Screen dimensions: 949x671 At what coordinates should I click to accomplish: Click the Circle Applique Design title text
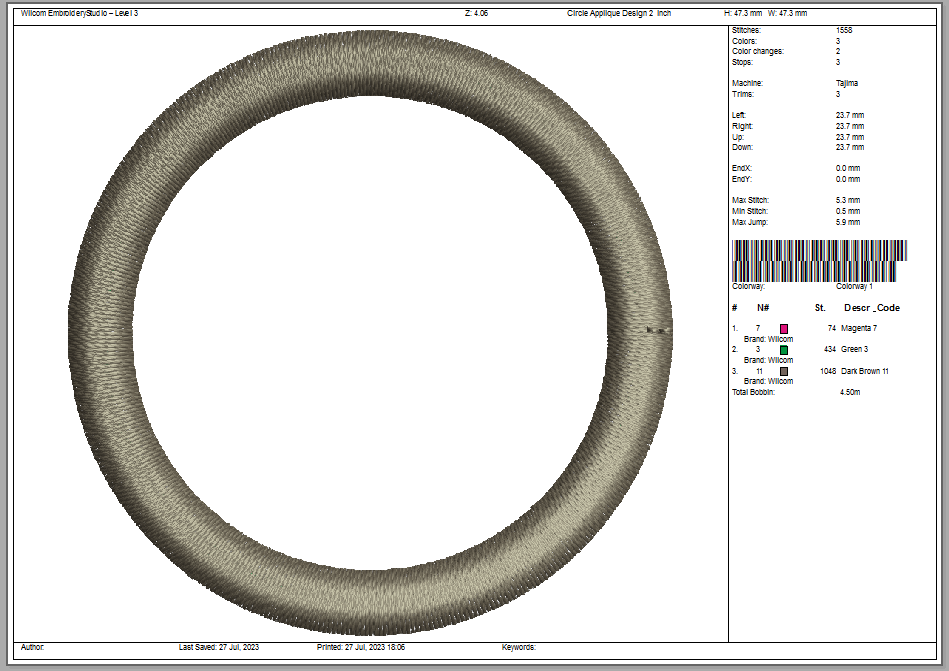click(619, 13)
